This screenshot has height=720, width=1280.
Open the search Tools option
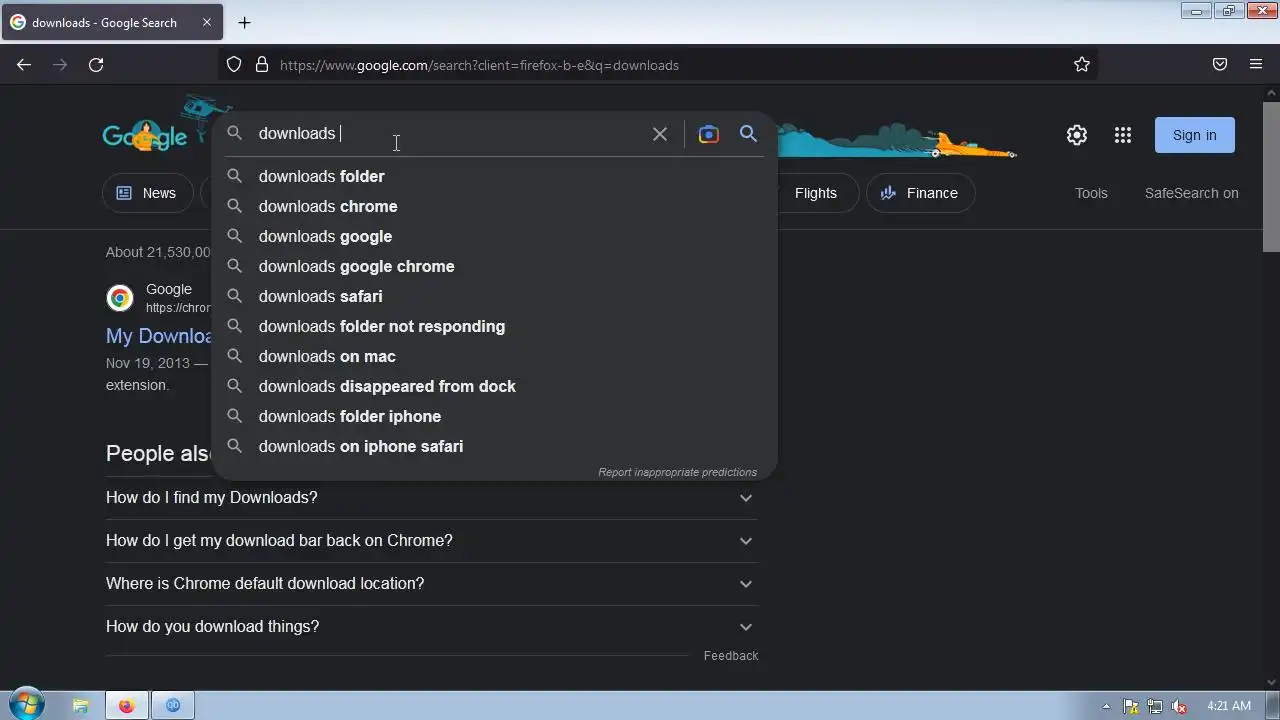(x=1091, y=193)
